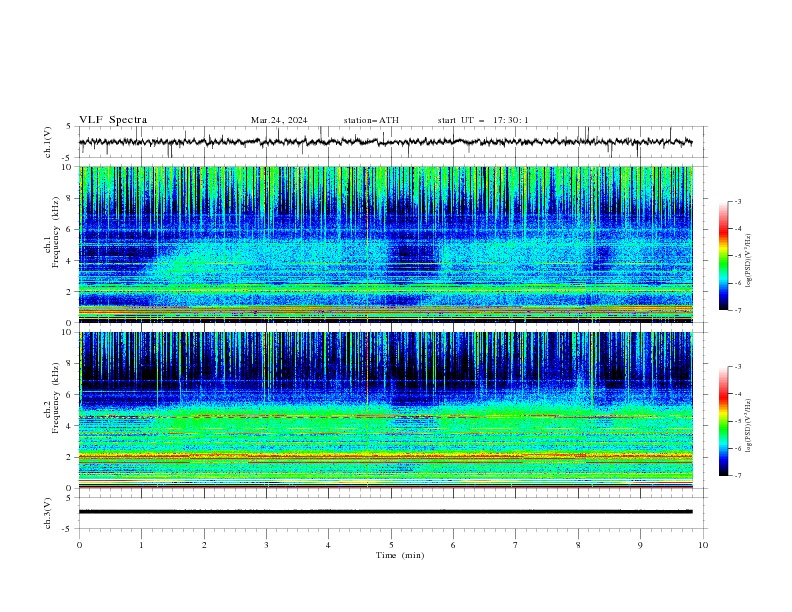This screenshot has width=792, height=612.
Task: Click the "Time (min)" axis label
Action: 400,555
